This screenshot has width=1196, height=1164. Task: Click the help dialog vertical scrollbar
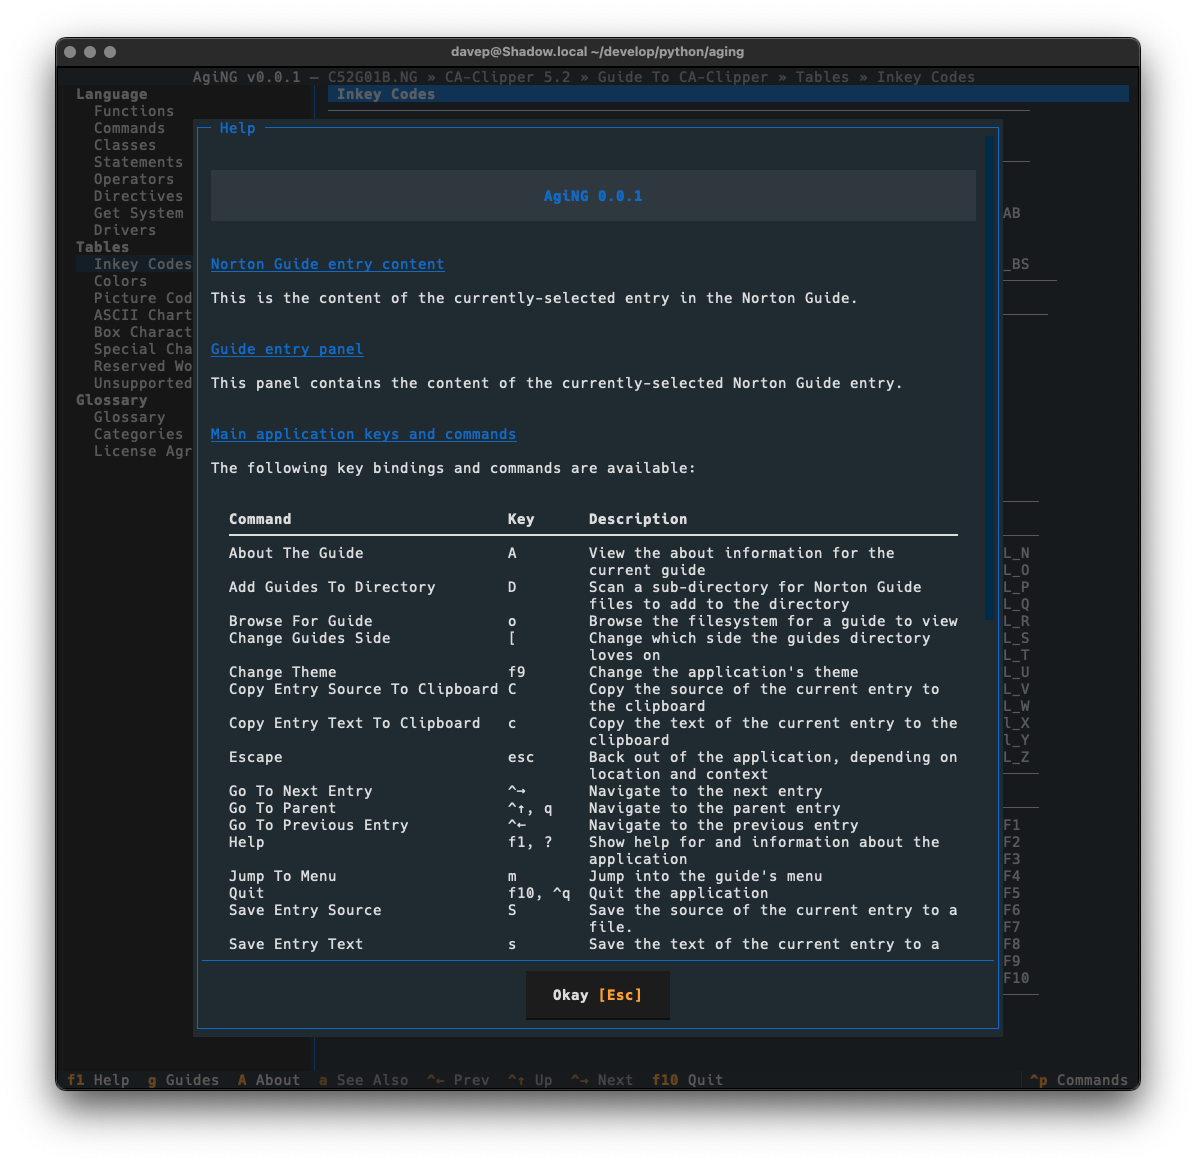point(989,378)
